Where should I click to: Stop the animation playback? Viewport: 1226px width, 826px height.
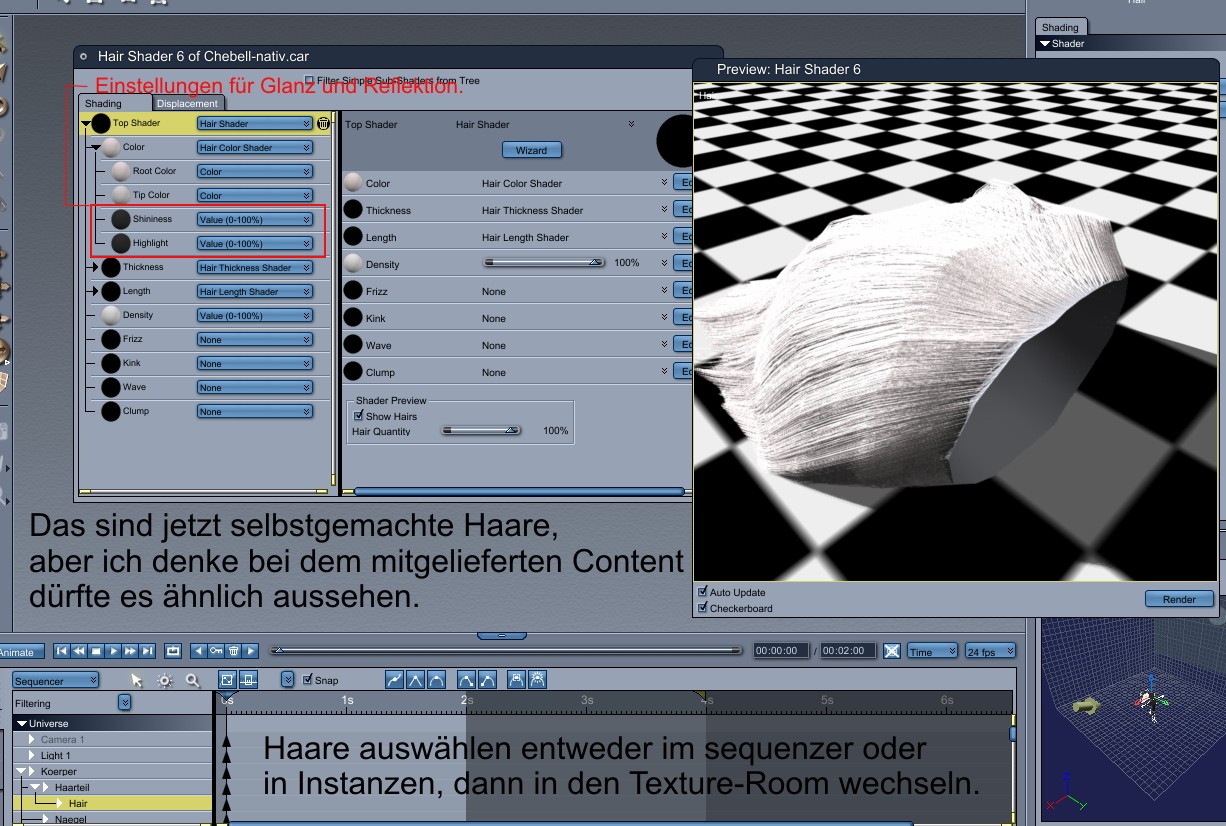click(96, 651)
